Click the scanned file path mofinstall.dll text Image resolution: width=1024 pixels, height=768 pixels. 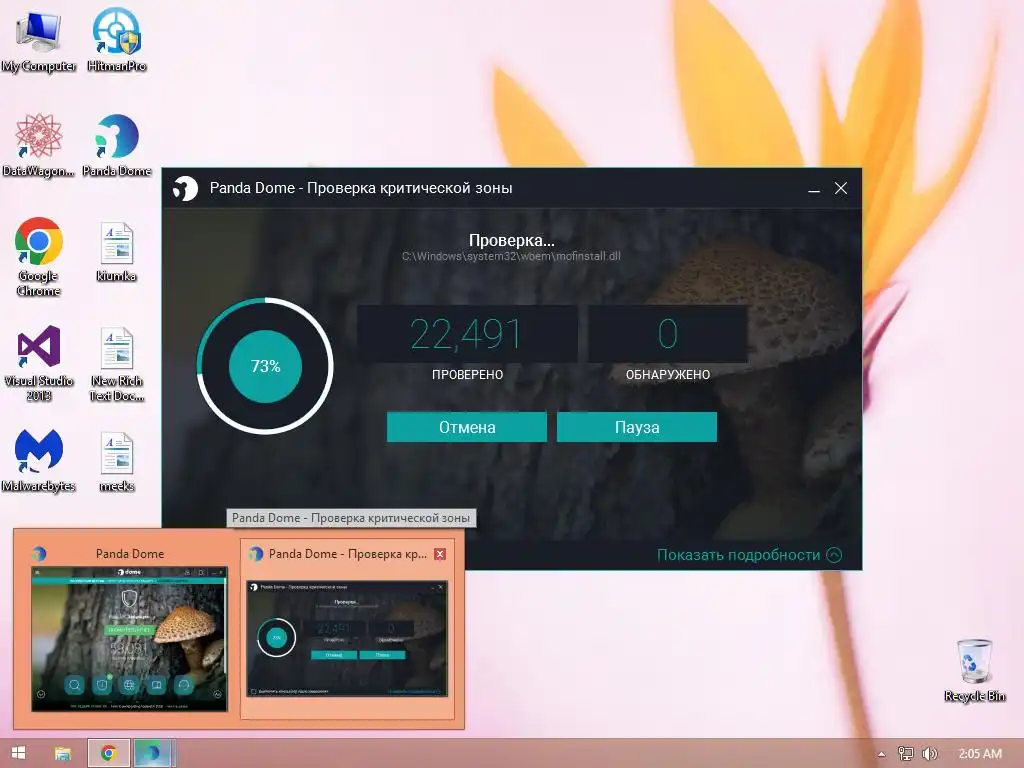[511, 256]
